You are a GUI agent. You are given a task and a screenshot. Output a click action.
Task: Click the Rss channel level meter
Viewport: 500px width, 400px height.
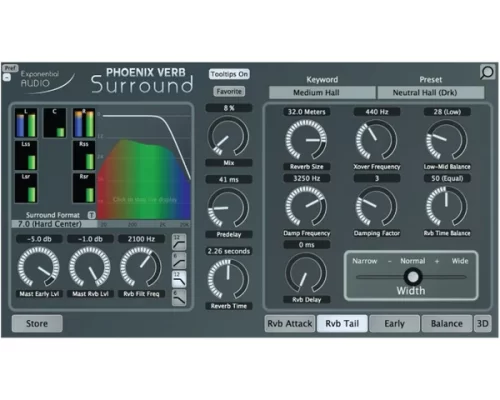click(84, 155)
